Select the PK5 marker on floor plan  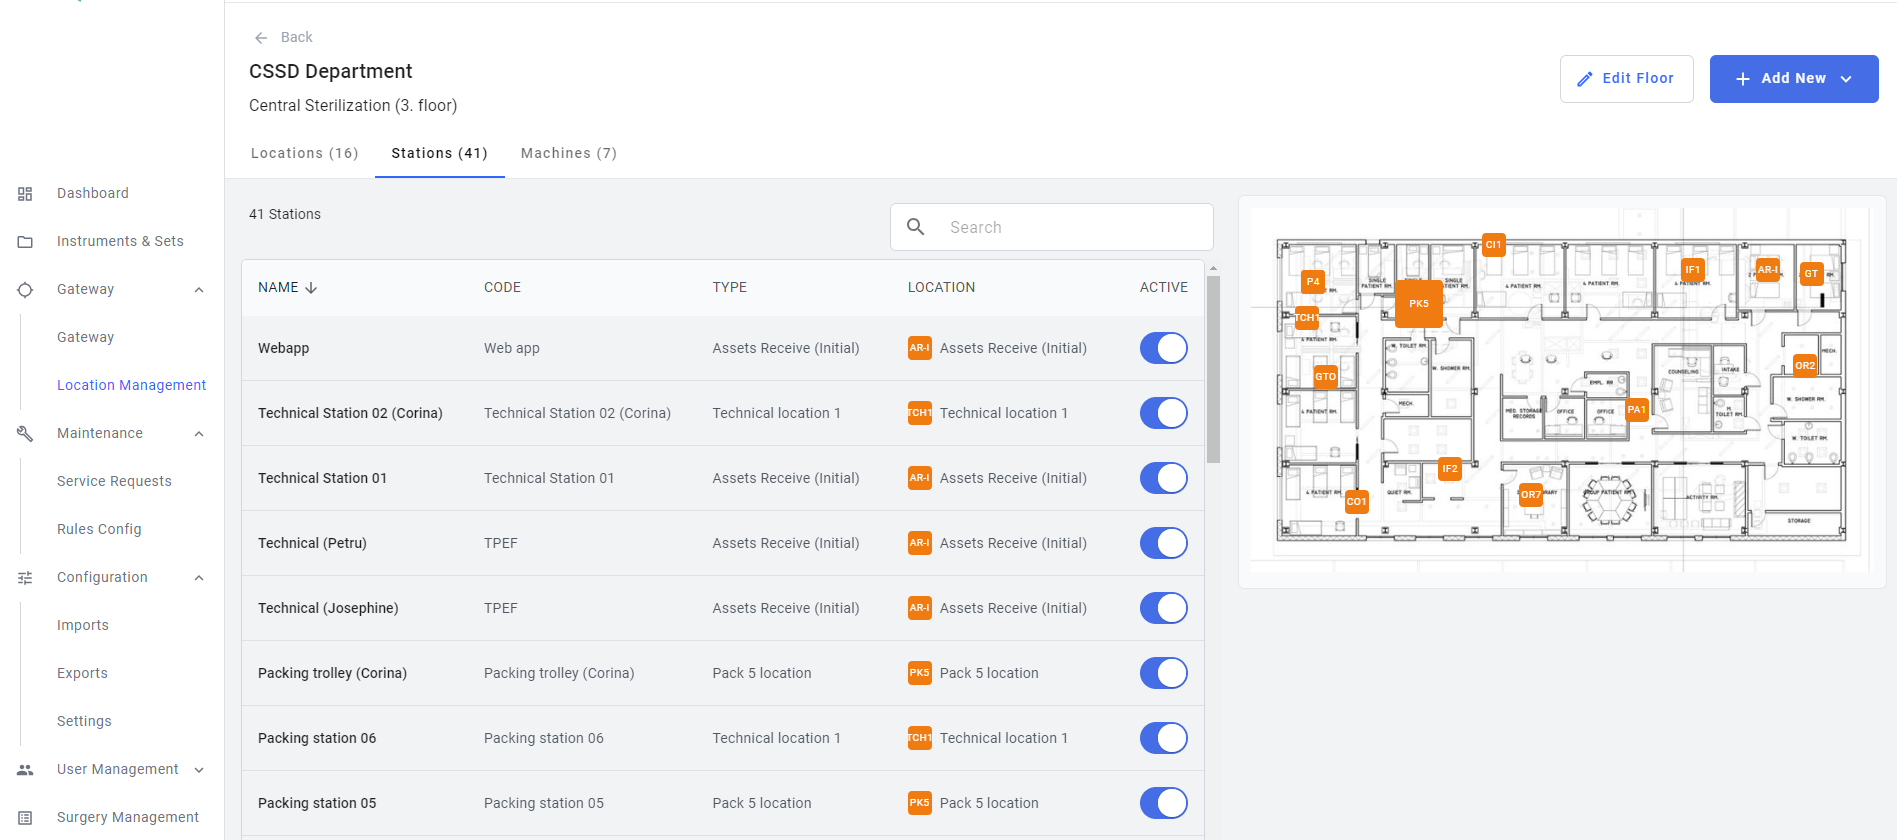pos(1419,304)
